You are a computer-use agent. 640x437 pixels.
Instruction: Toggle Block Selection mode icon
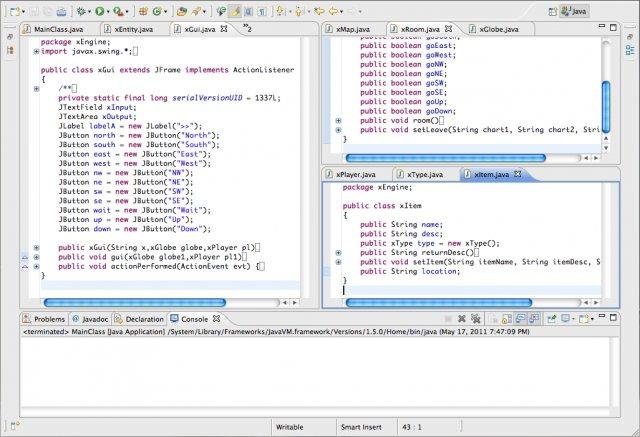[x=248, y=11]
